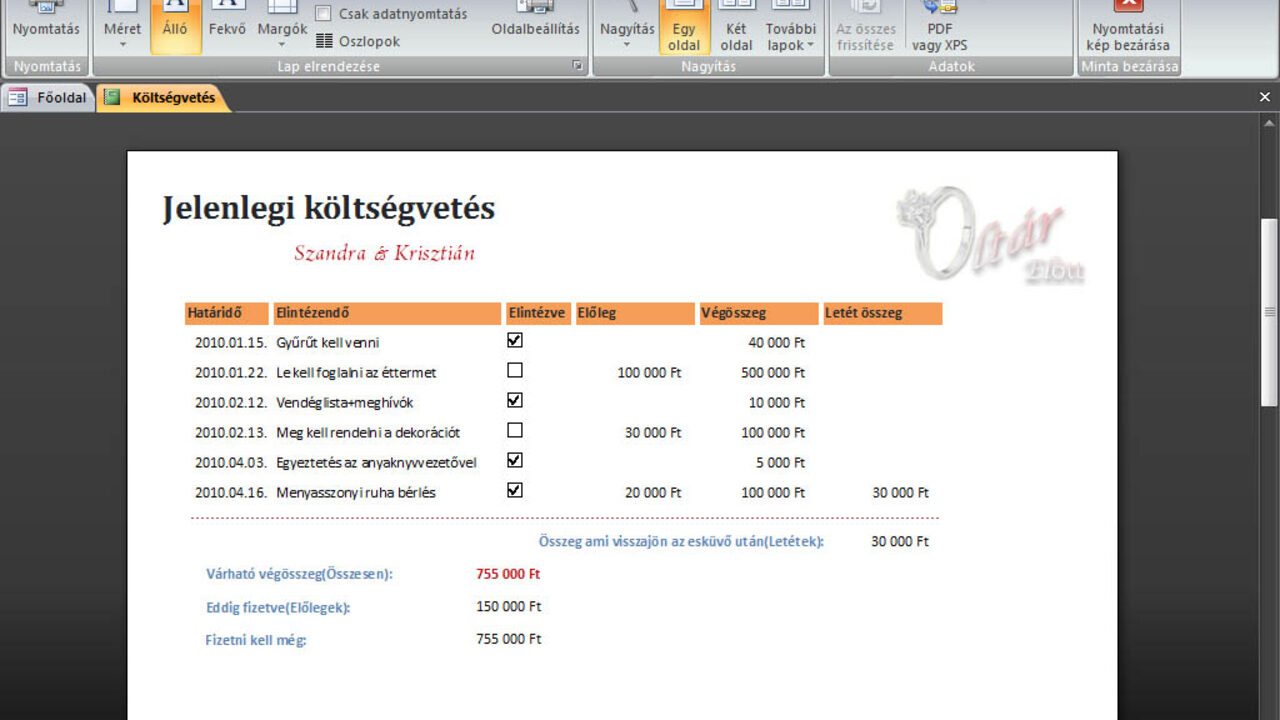Export using PDF vagy XPS

939,25
